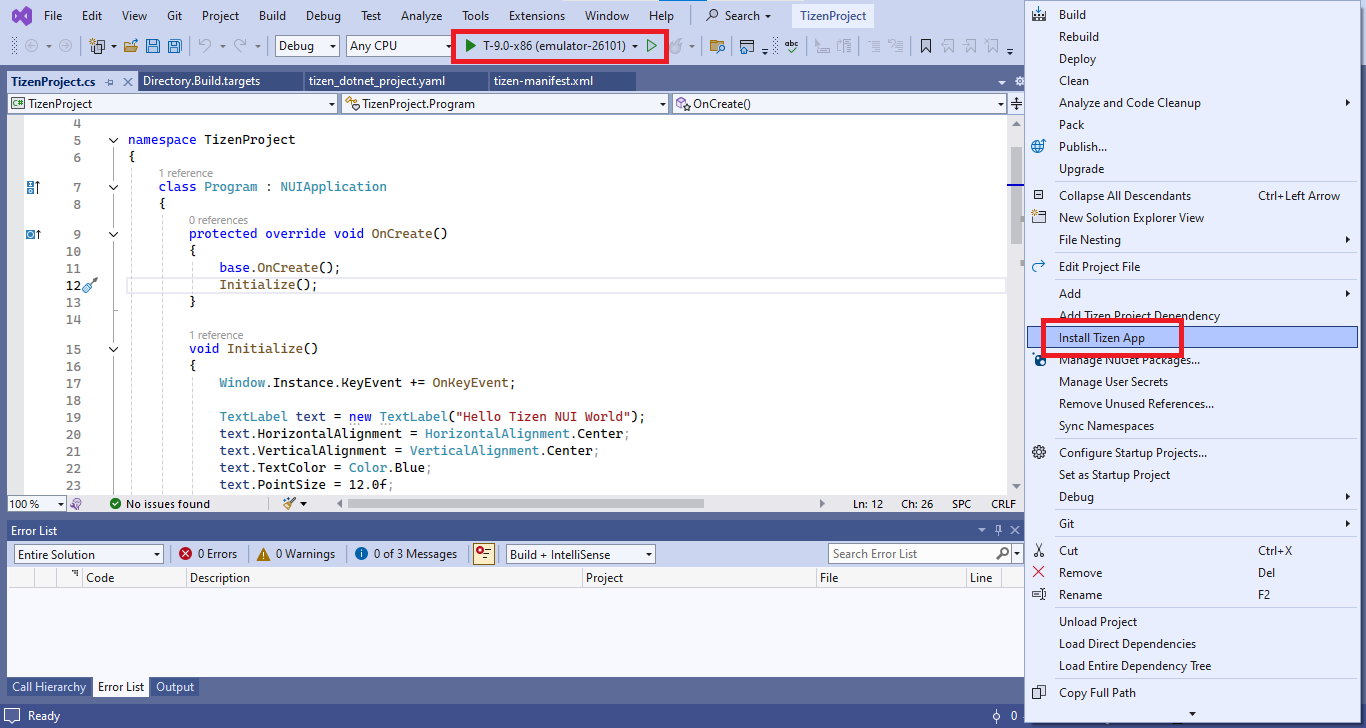Click the screwdriver quick action icon on line 12
The width and height of the screenshot is (1366, 728).
[x=89, y=285]
